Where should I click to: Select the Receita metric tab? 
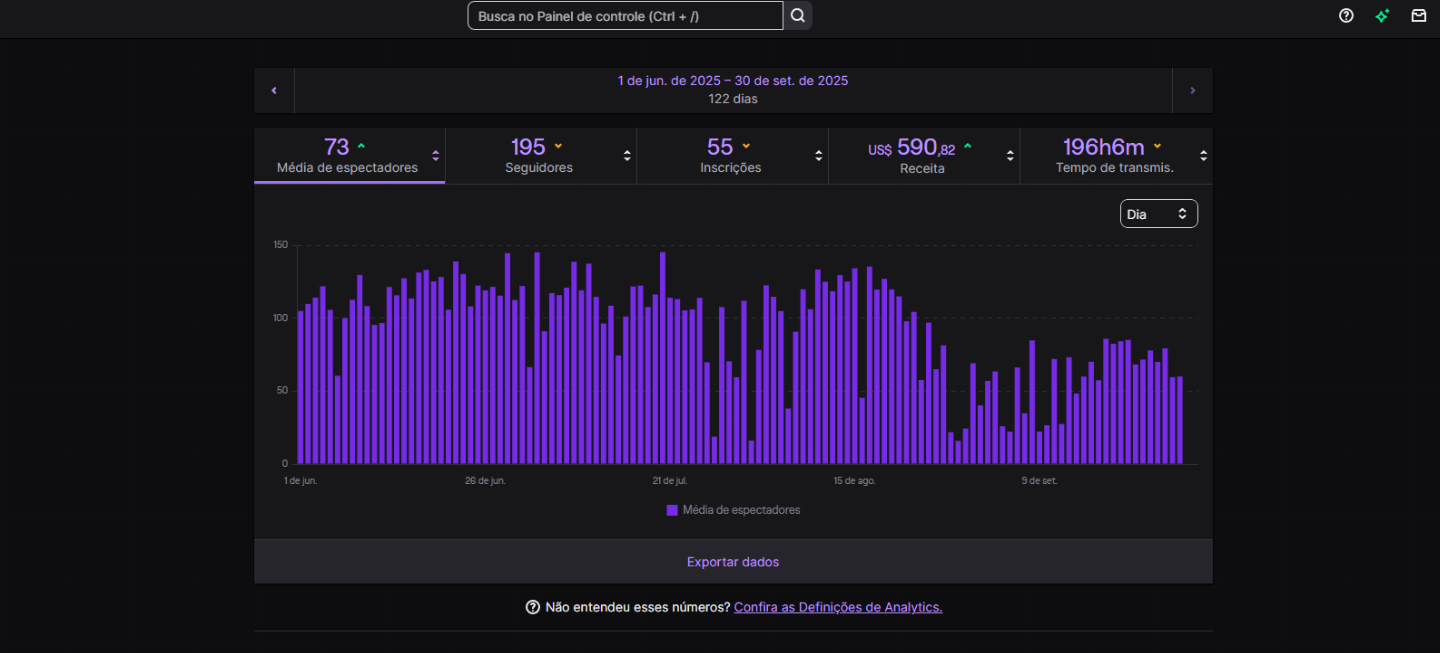pos(923,155)
